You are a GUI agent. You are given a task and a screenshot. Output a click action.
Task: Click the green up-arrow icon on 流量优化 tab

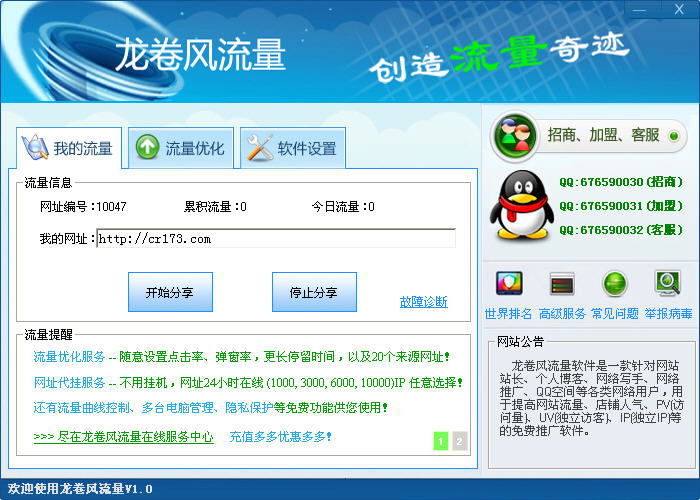pos(147,147)
